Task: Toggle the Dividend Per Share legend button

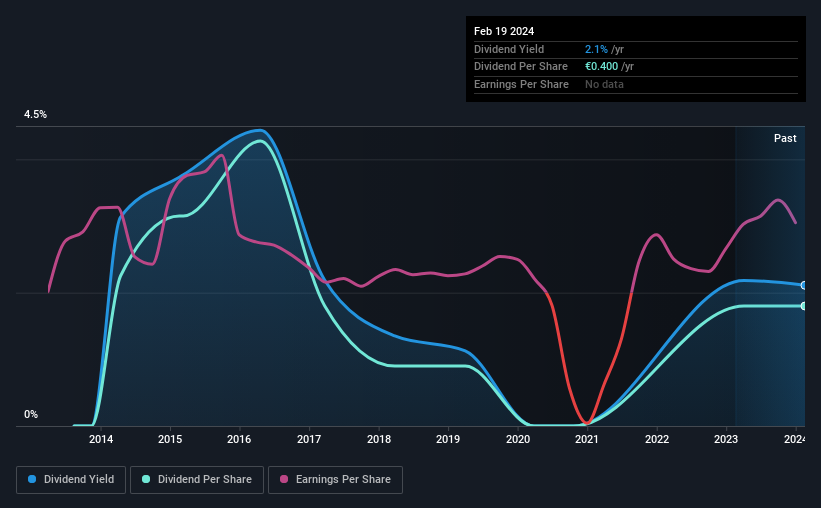Action: [x=197, y=480]
